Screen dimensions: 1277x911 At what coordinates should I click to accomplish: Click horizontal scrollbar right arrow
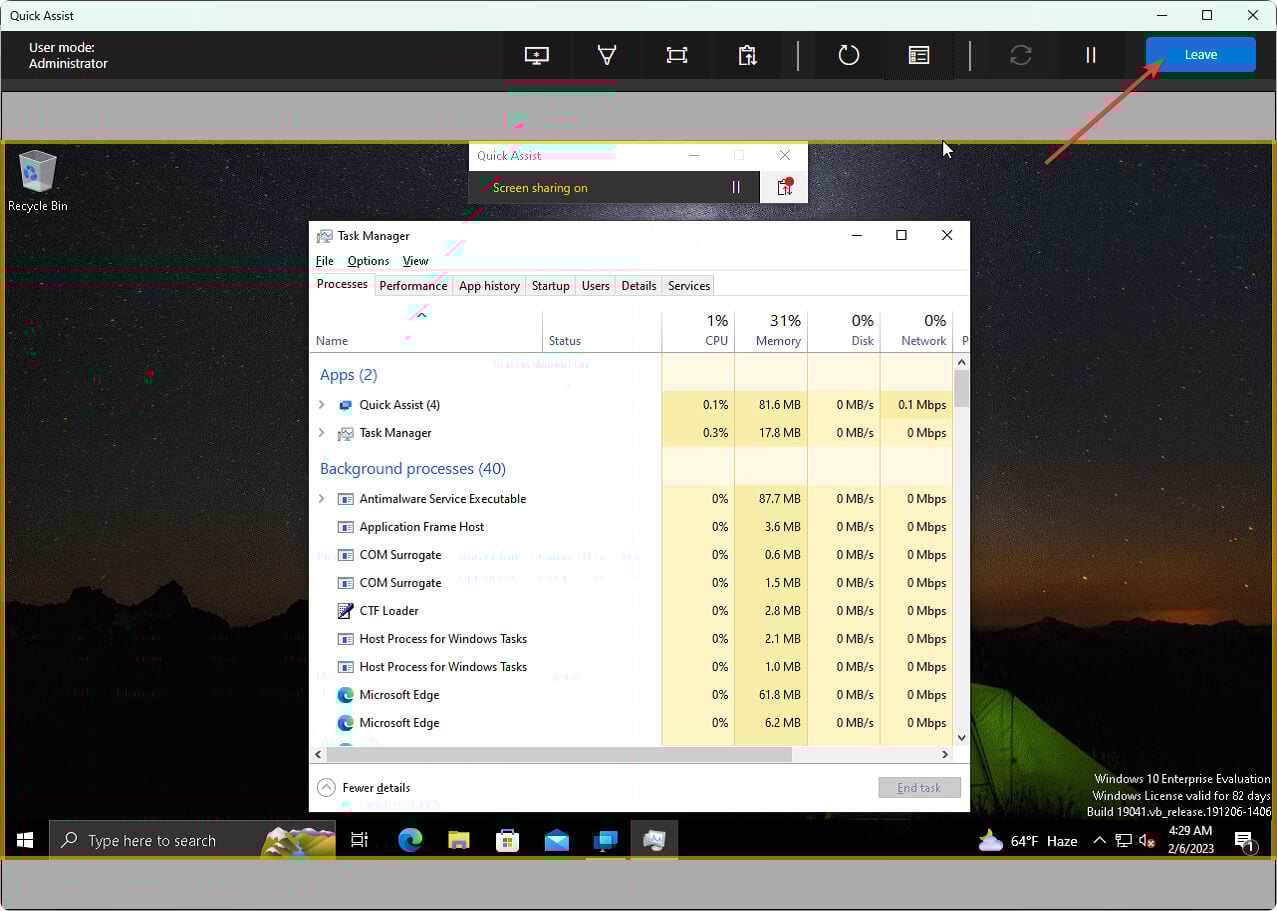(x=945, y=755)
